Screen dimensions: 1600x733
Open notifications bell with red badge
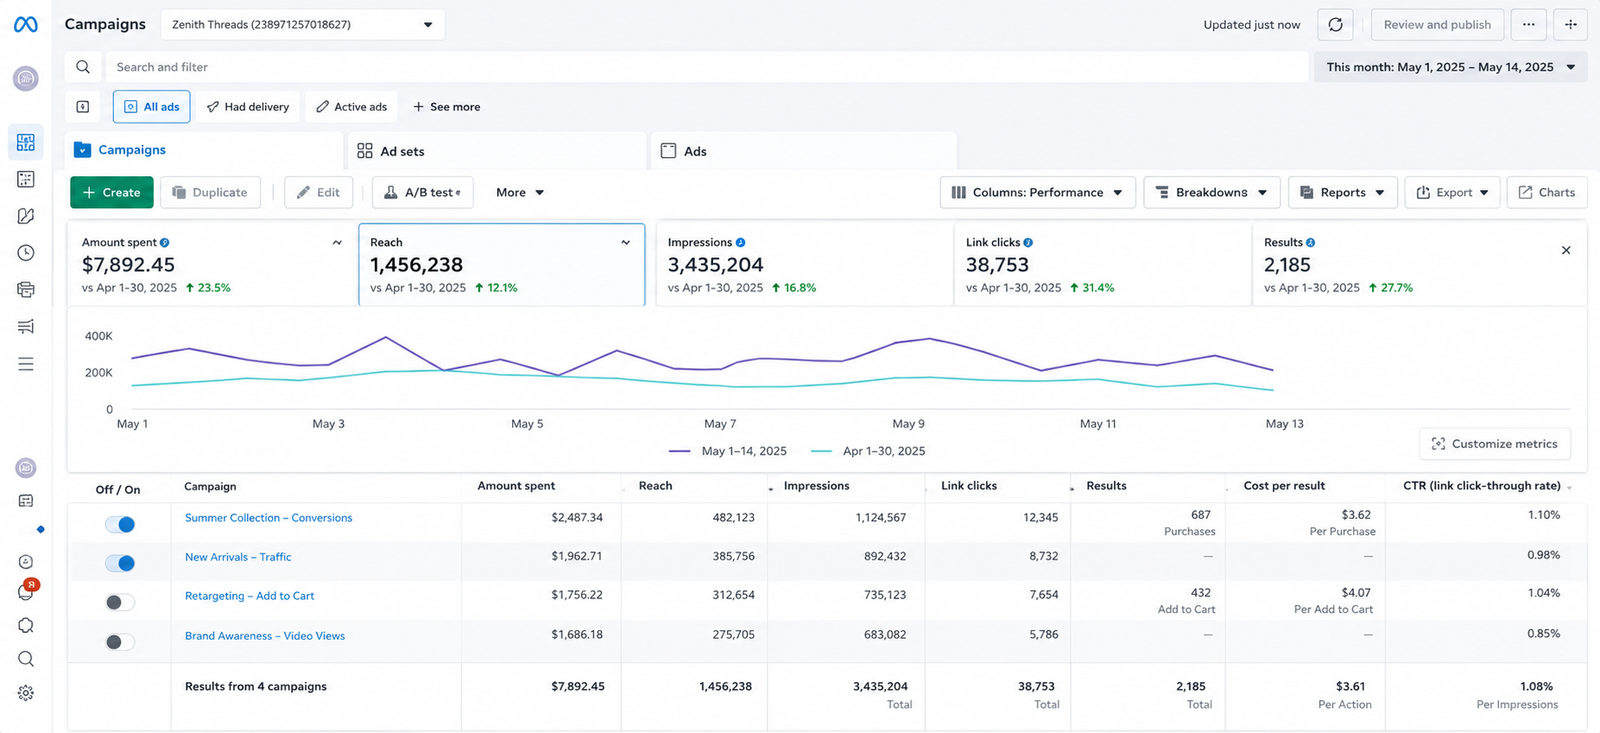point(26,591)
